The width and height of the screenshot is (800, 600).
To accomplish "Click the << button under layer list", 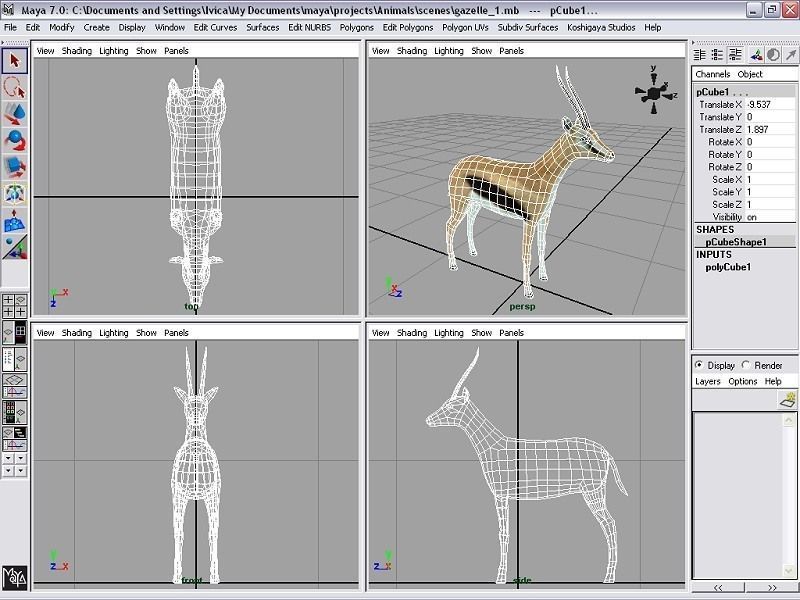I will coord(718,587).
